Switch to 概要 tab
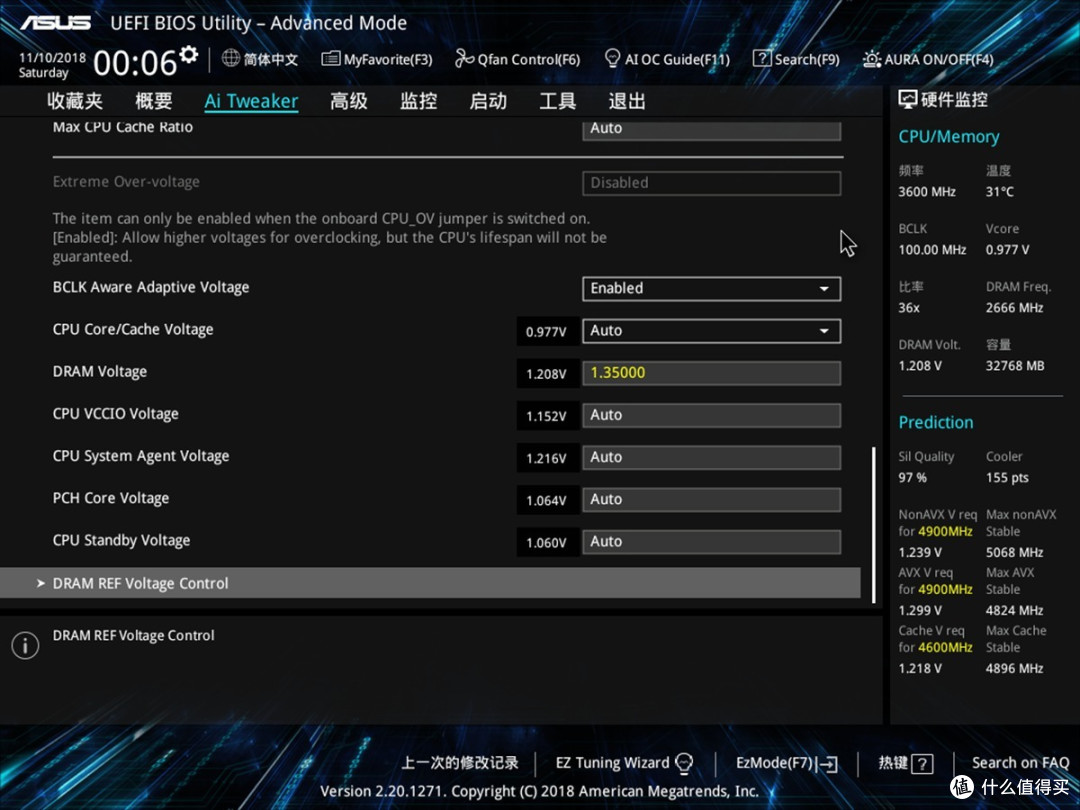The width and height of the screenshot is (1080, 810). (x=154, y=101)
